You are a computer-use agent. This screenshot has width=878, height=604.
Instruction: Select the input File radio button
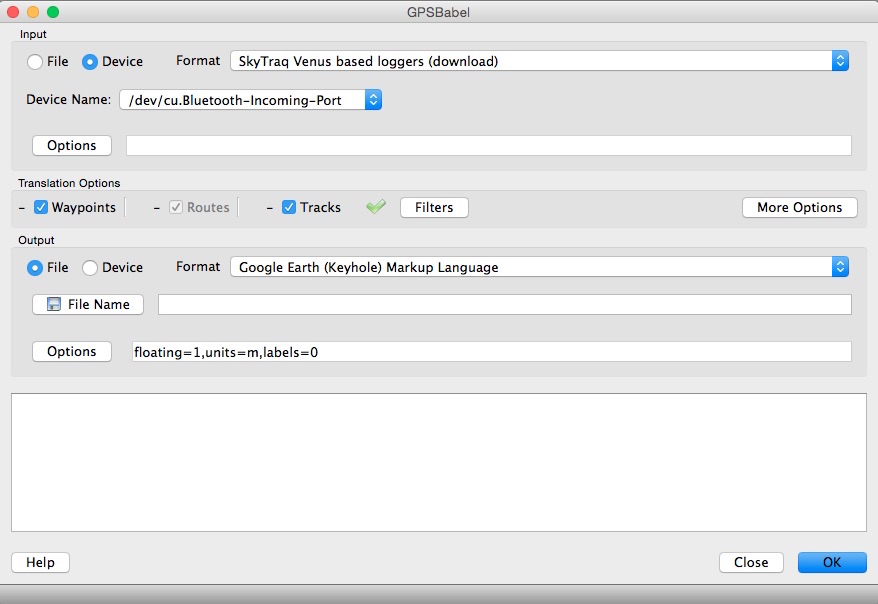pyautogui.click(x=36, y=62)
